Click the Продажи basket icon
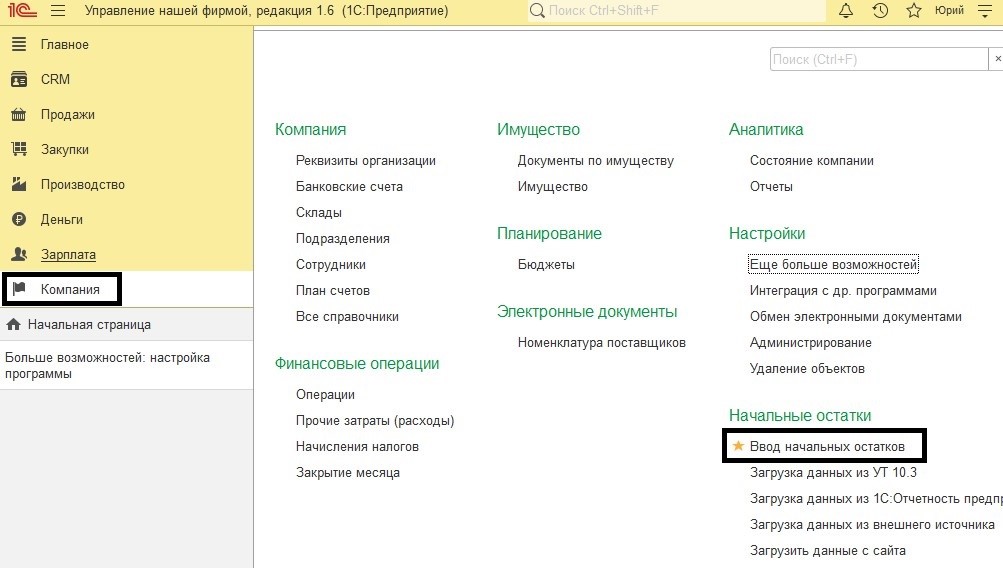The width and height of the screenshot is (1003, 568). (18, 114)
